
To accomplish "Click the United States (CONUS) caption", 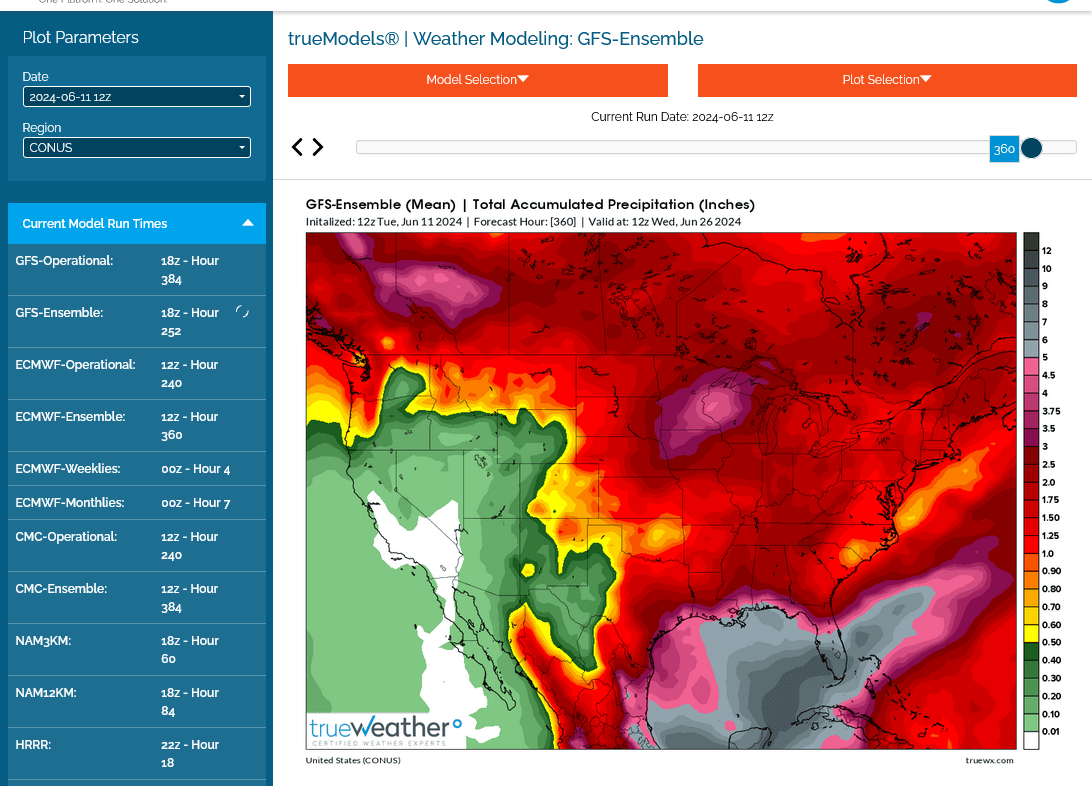I will point(353,760).
